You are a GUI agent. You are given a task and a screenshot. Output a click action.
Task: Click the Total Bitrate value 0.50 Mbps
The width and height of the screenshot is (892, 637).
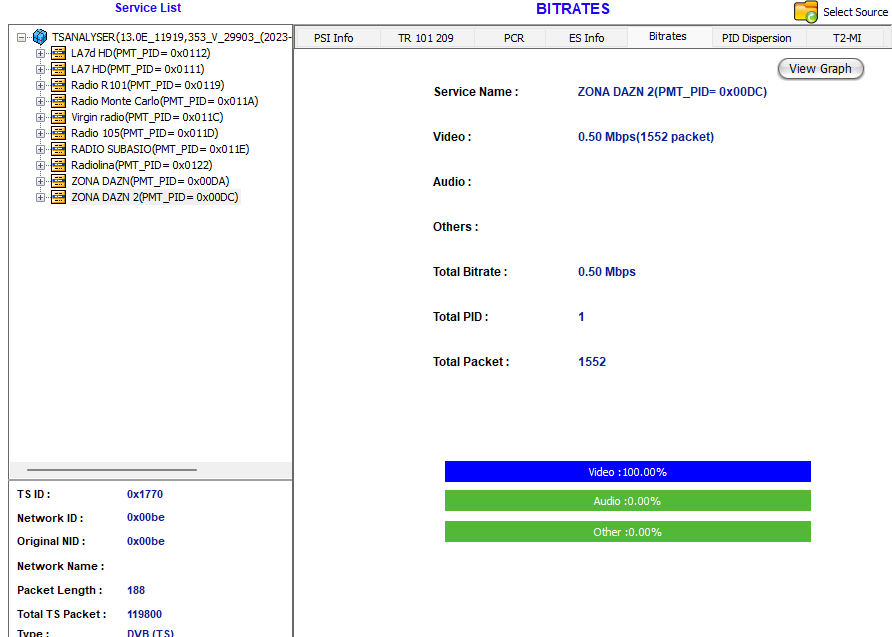[606, 272]
